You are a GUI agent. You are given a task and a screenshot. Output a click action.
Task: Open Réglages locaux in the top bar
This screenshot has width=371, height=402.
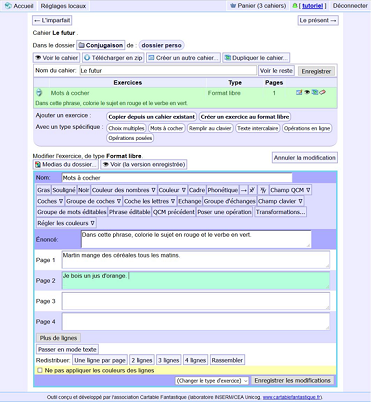coord(63,6)
